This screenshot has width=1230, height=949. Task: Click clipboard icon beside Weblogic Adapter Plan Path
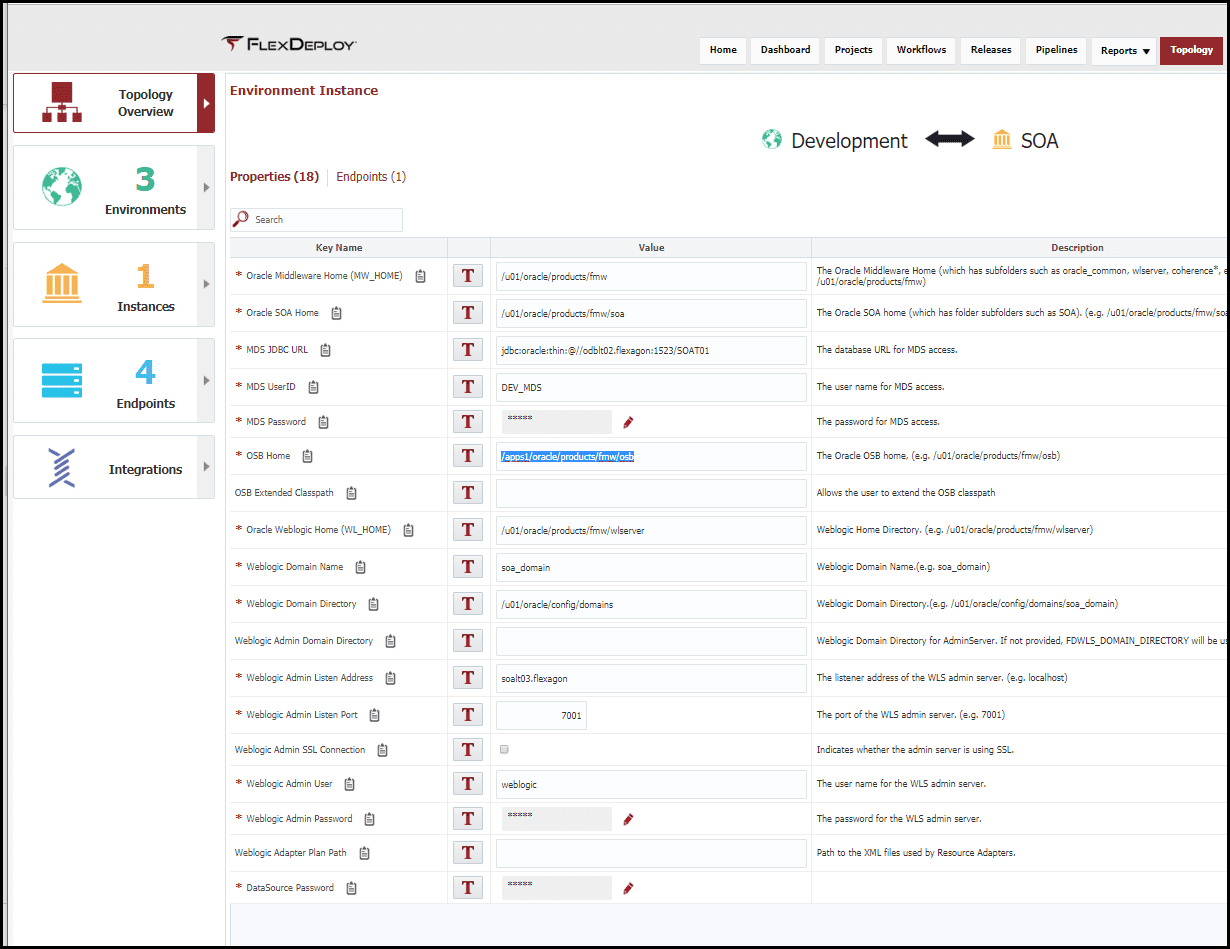[x=364, y=853]
